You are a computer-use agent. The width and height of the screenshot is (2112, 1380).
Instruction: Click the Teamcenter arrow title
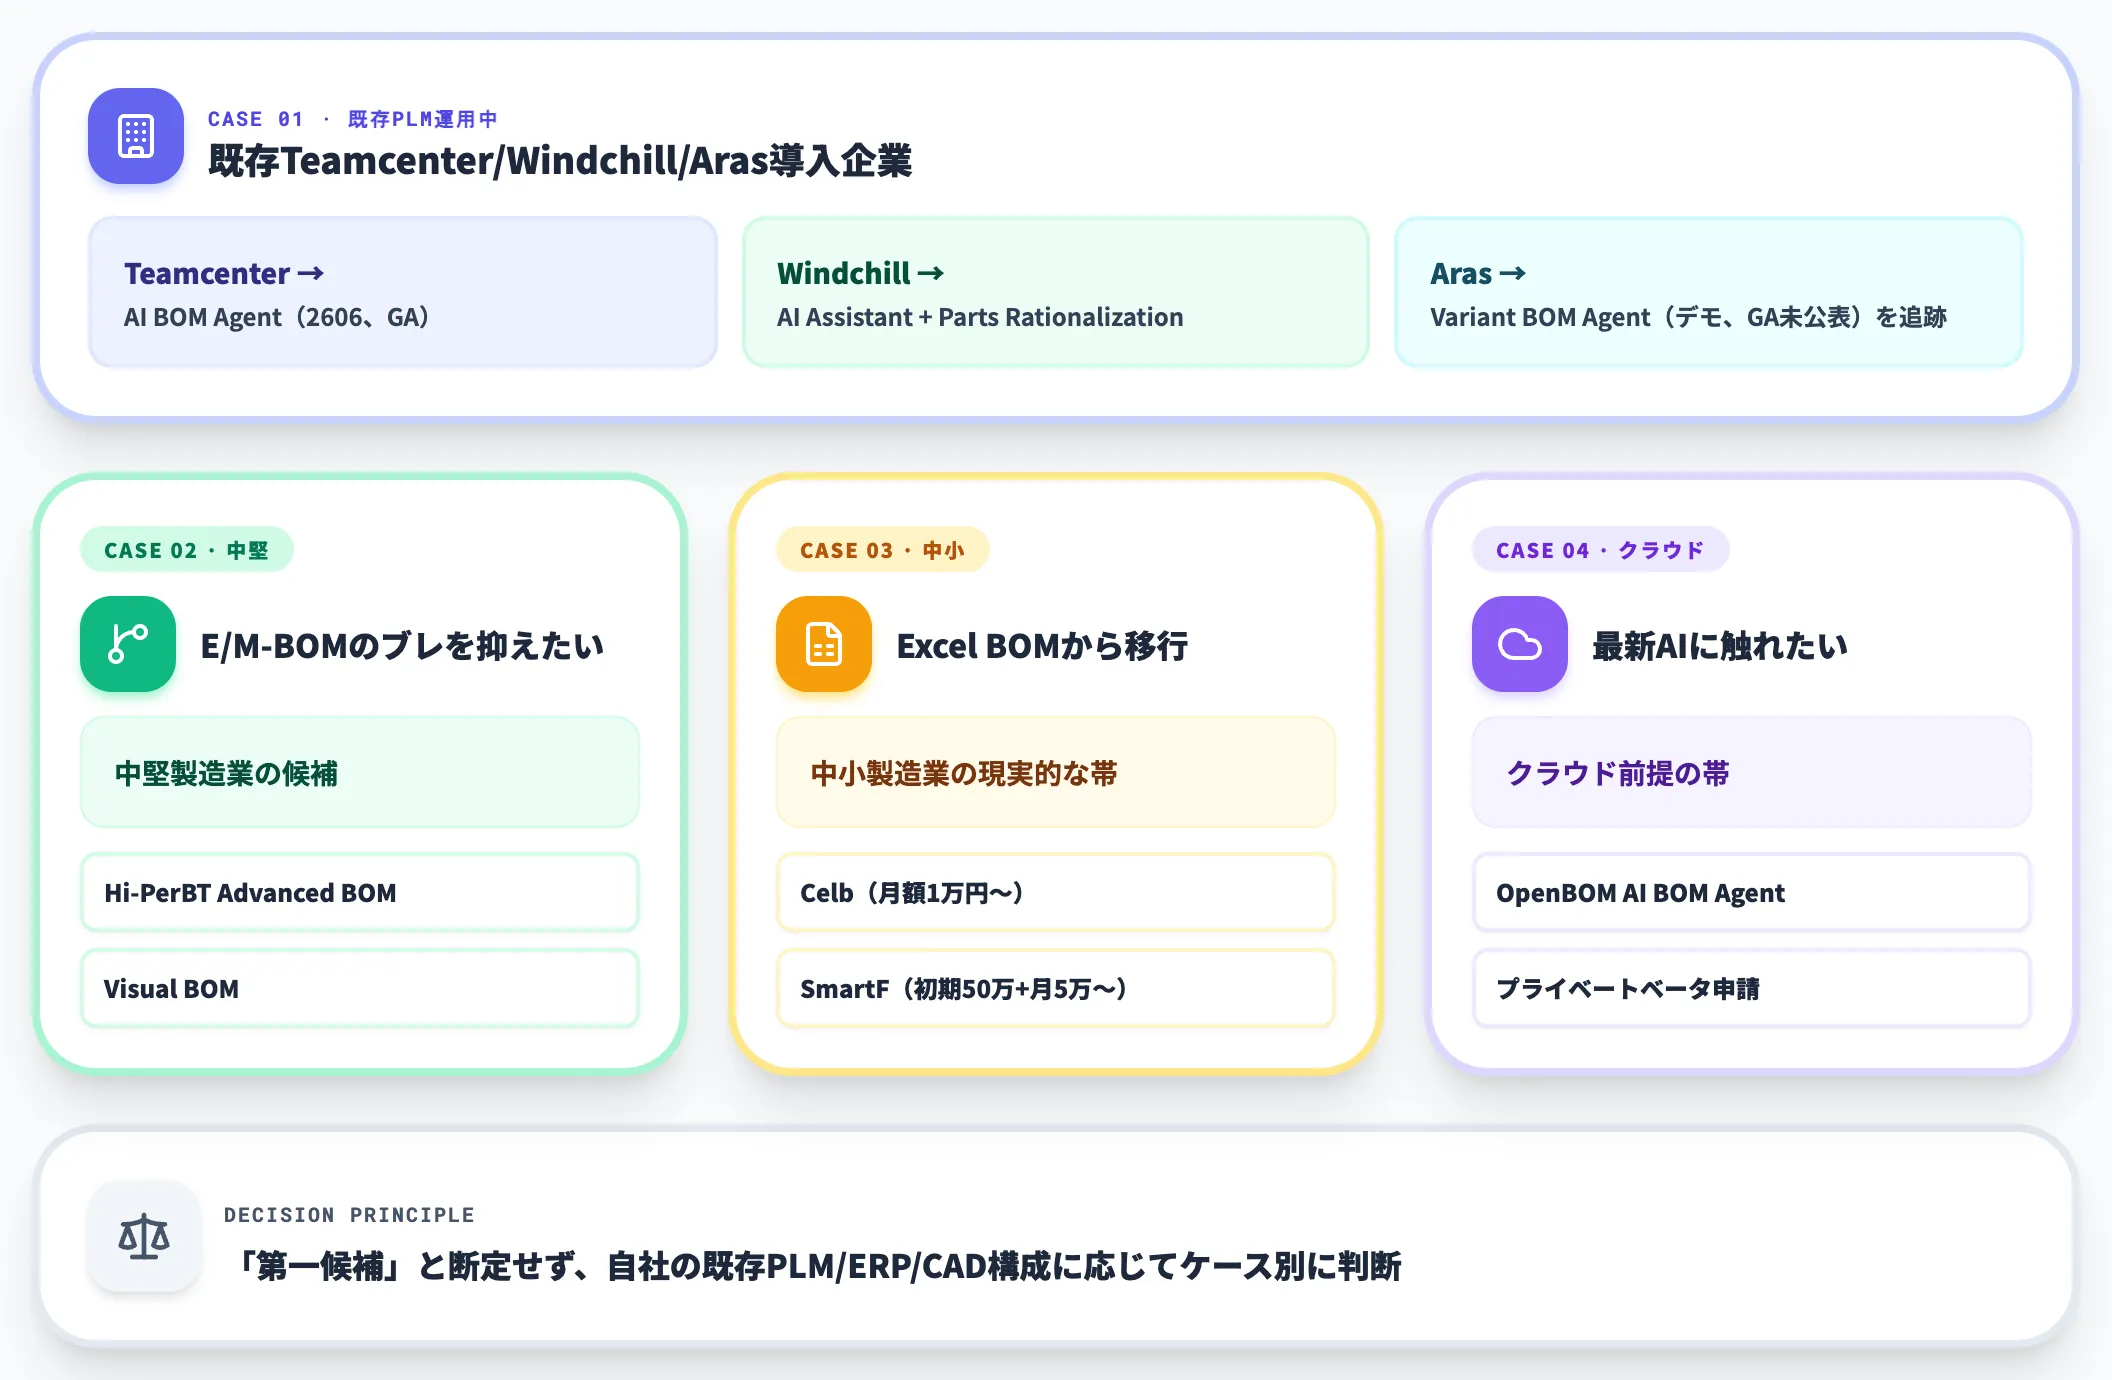pyautogui.click(x=224, y=273)
